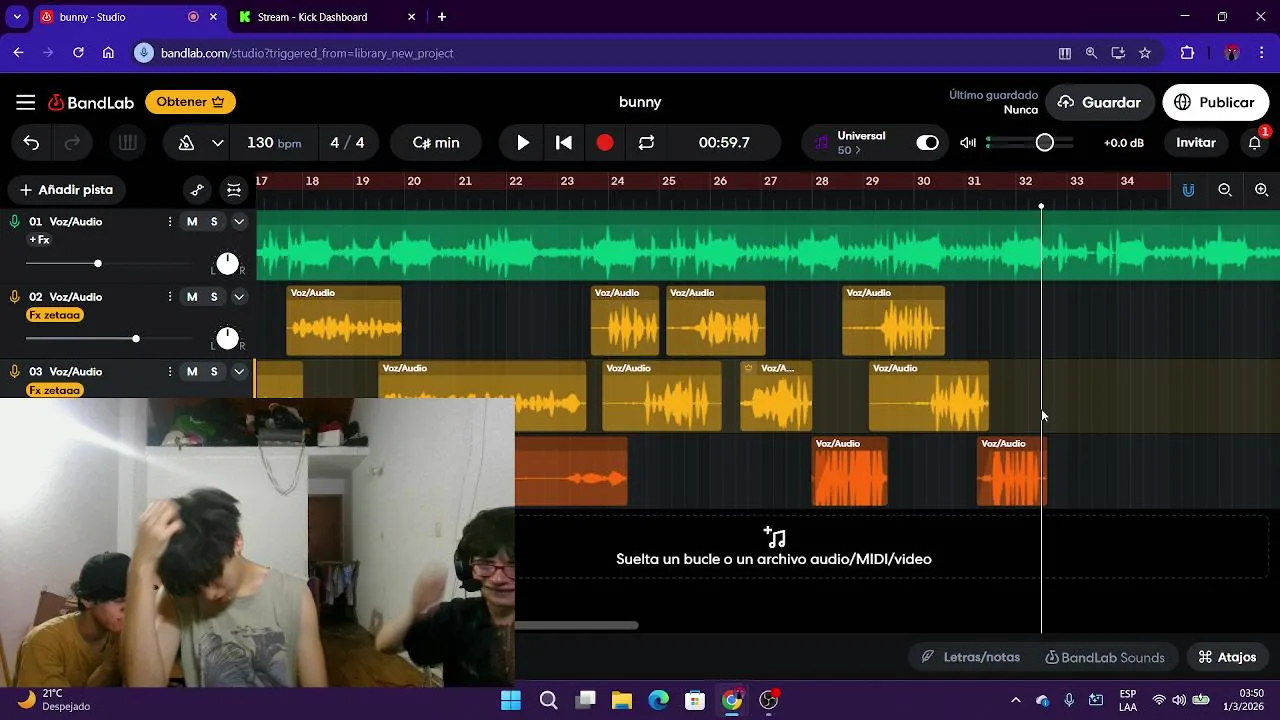Open track 01 three-dot menu
This screenshot has width=1280, height=720.
(x=169, y=222)
